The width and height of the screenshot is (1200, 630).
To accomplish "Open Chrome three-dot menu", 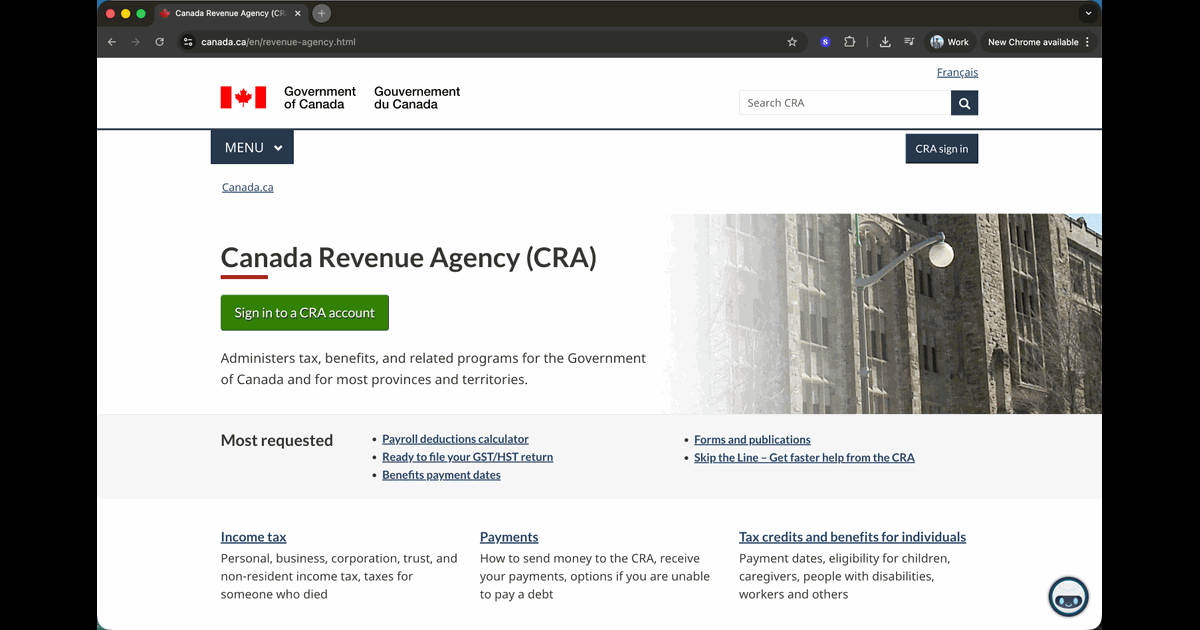I will pos(1087,42).
